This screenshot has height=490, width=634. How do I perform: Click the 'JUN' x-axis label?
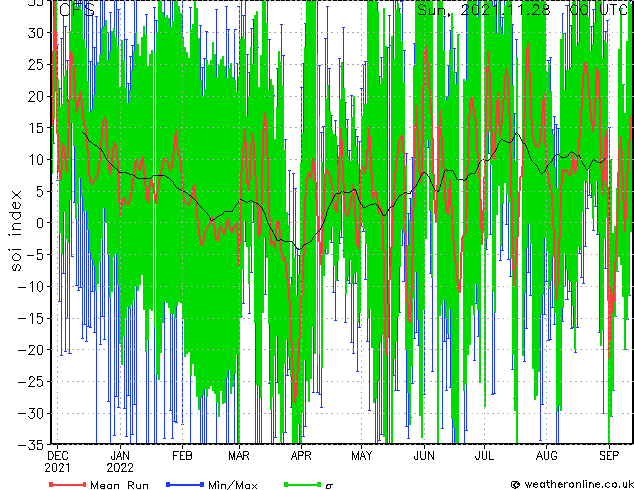point(424,456)
